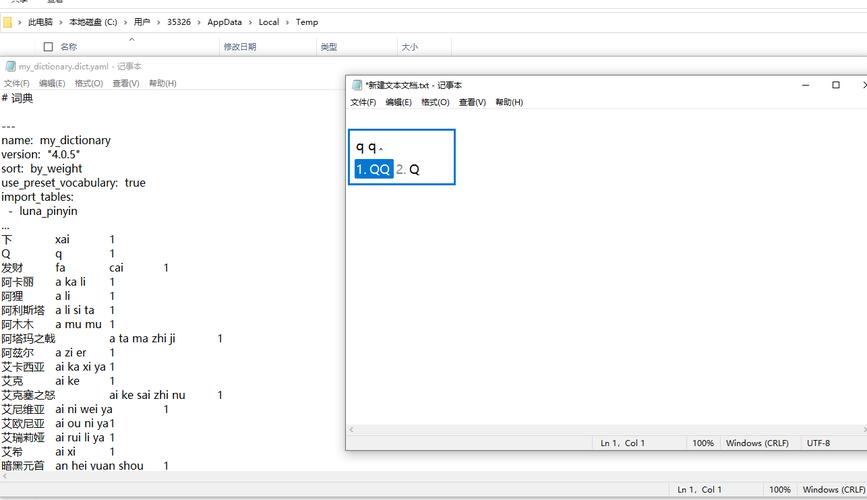Open 编辑(E) menu in dictionary Notepad
This screenshot has width=867, height=500.
click(52, 83)
